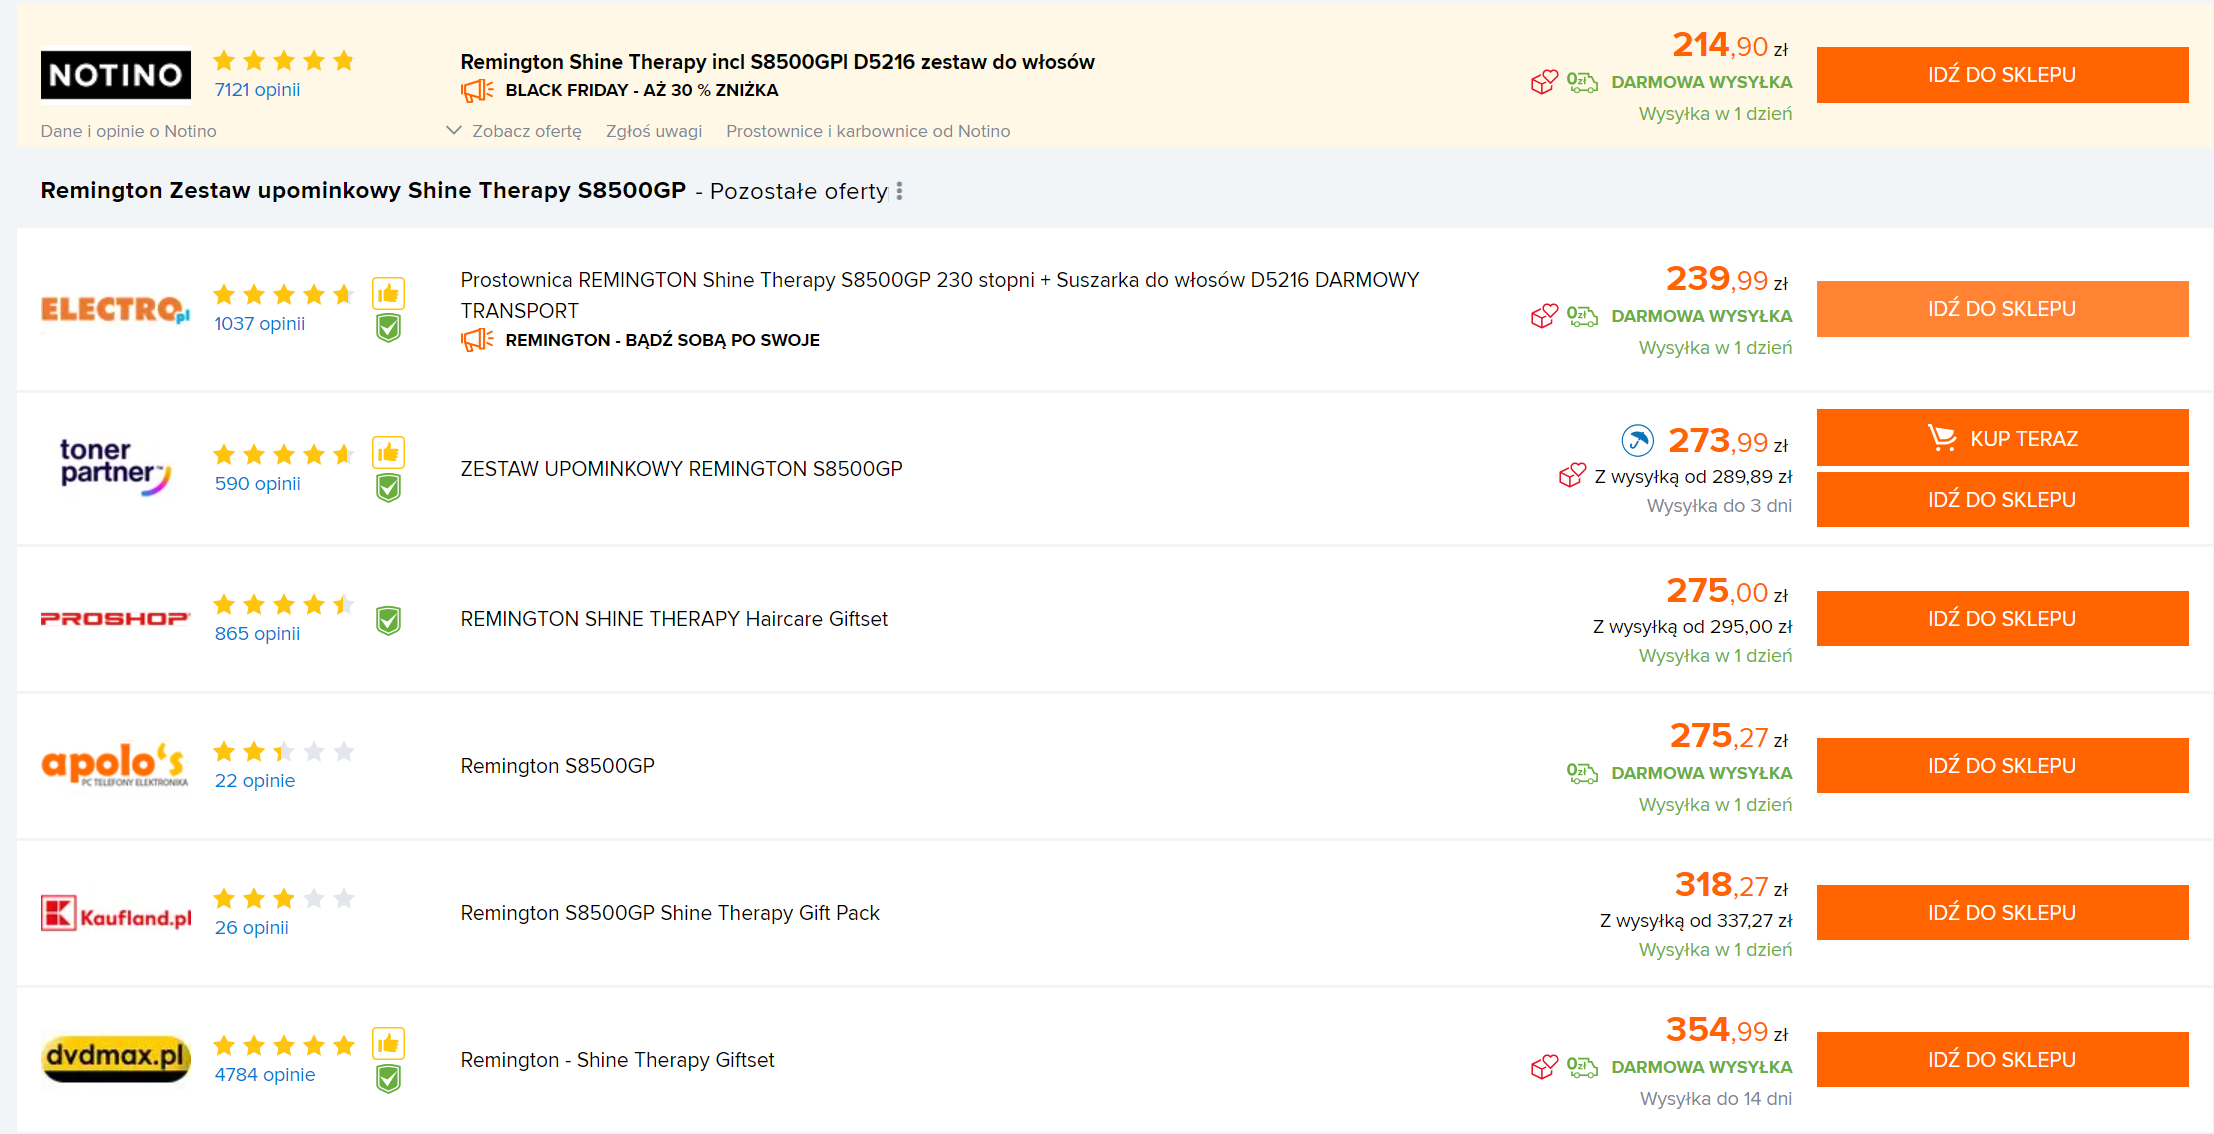Open 26 opinii for Kaufland.pl
Image resolution: width=2214 pixels, height=1134 pixels.
point(251,928)
